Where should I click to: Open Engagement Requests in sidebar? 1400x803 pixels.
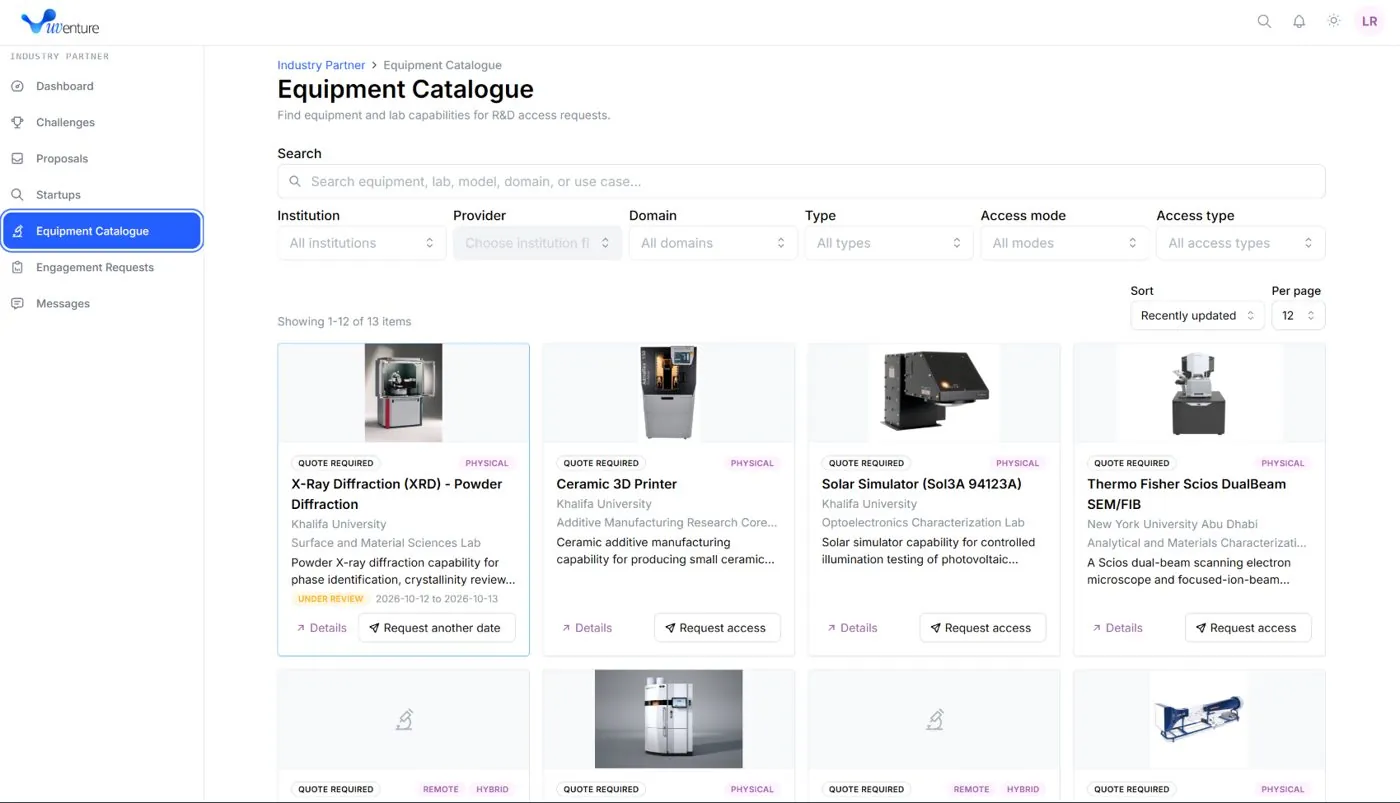coord(102,267)
